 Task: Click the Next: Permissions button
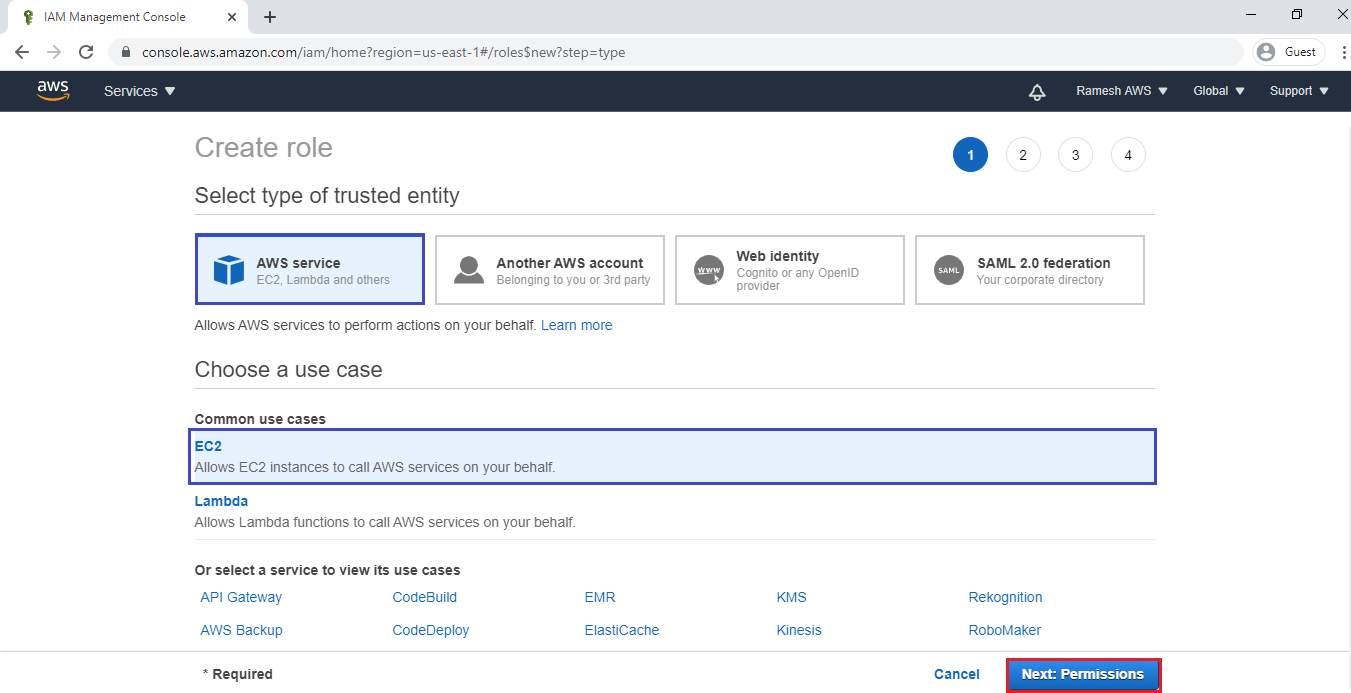(x=1083, y=674)
